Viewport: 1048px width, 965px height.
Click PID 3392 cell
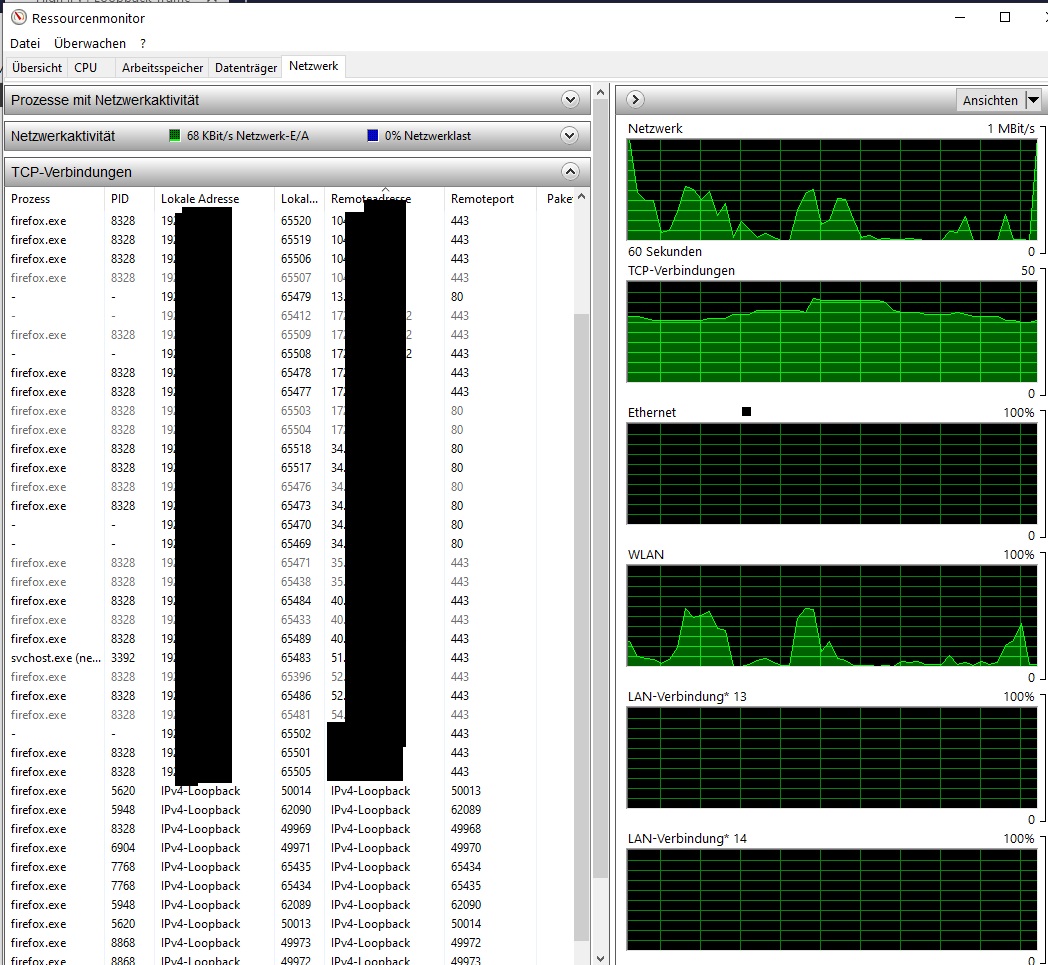click(123, 658)
